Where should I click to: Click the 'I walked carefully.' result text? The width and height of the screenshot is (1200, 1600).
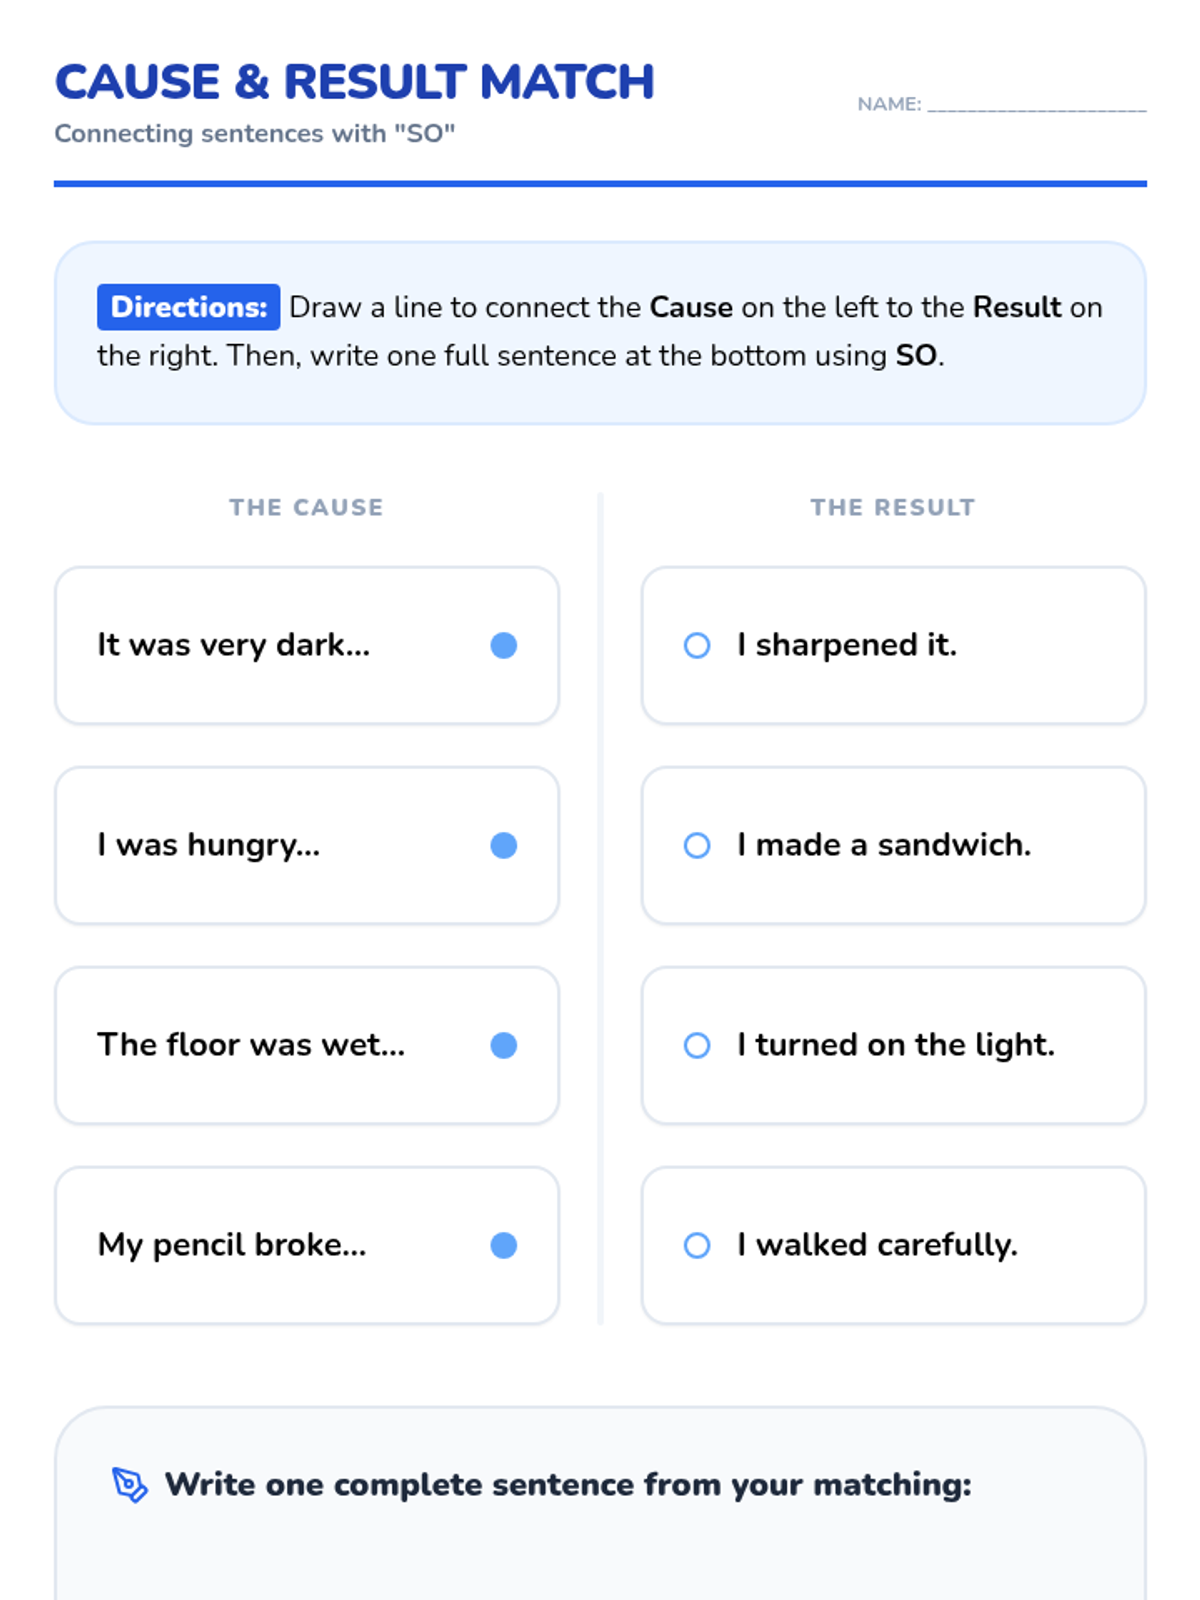877,1245
